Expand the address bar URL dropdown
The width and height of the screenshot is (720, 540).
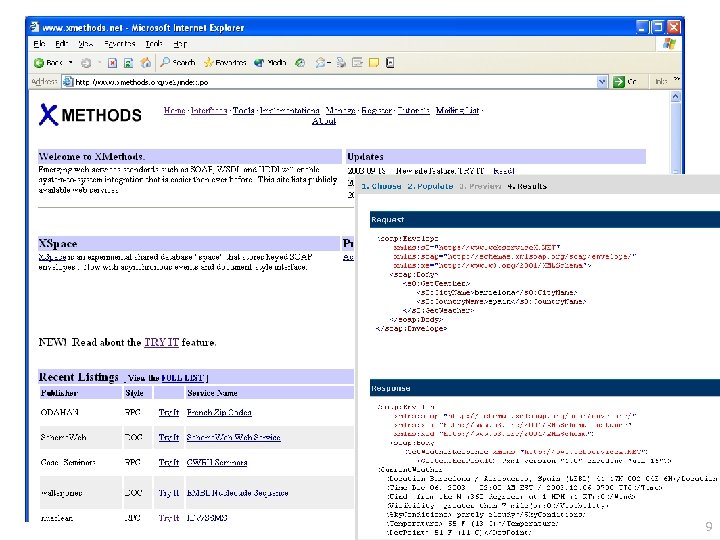(x=602, y=82)
